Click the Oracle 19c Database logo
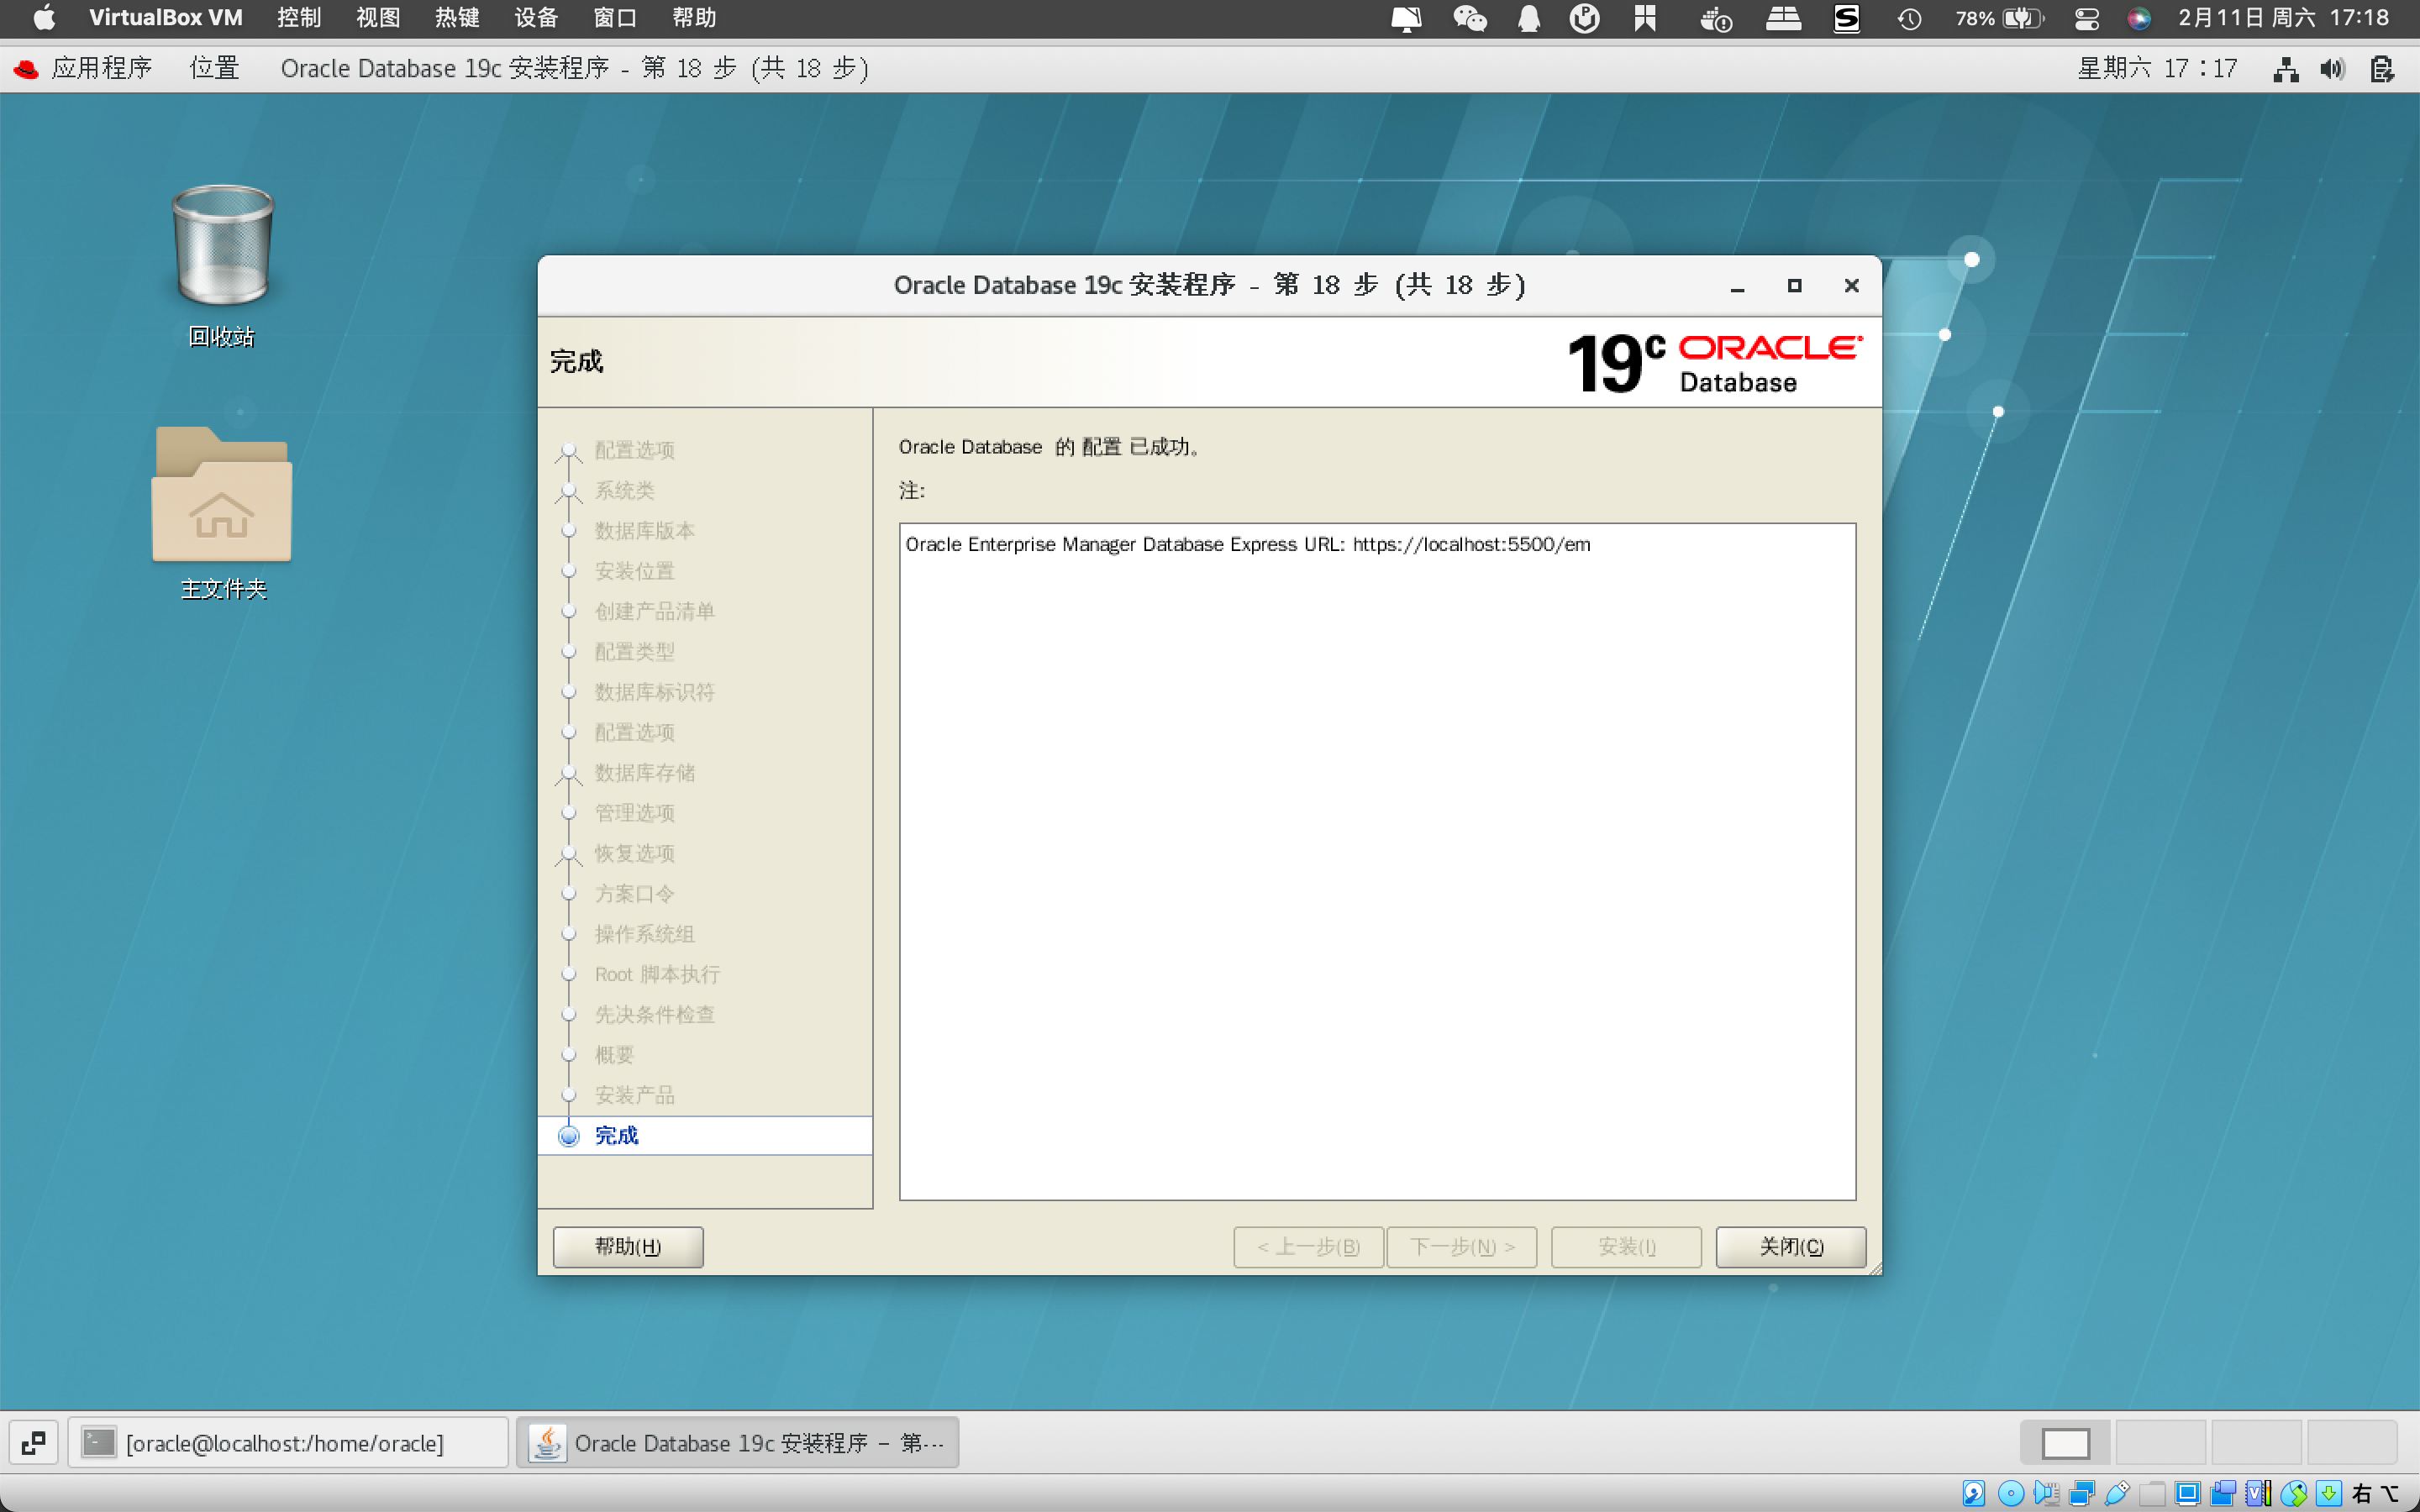The height and width of the screenshot is (1512, 2420). pyautogui.click(x=1714, y=362)
